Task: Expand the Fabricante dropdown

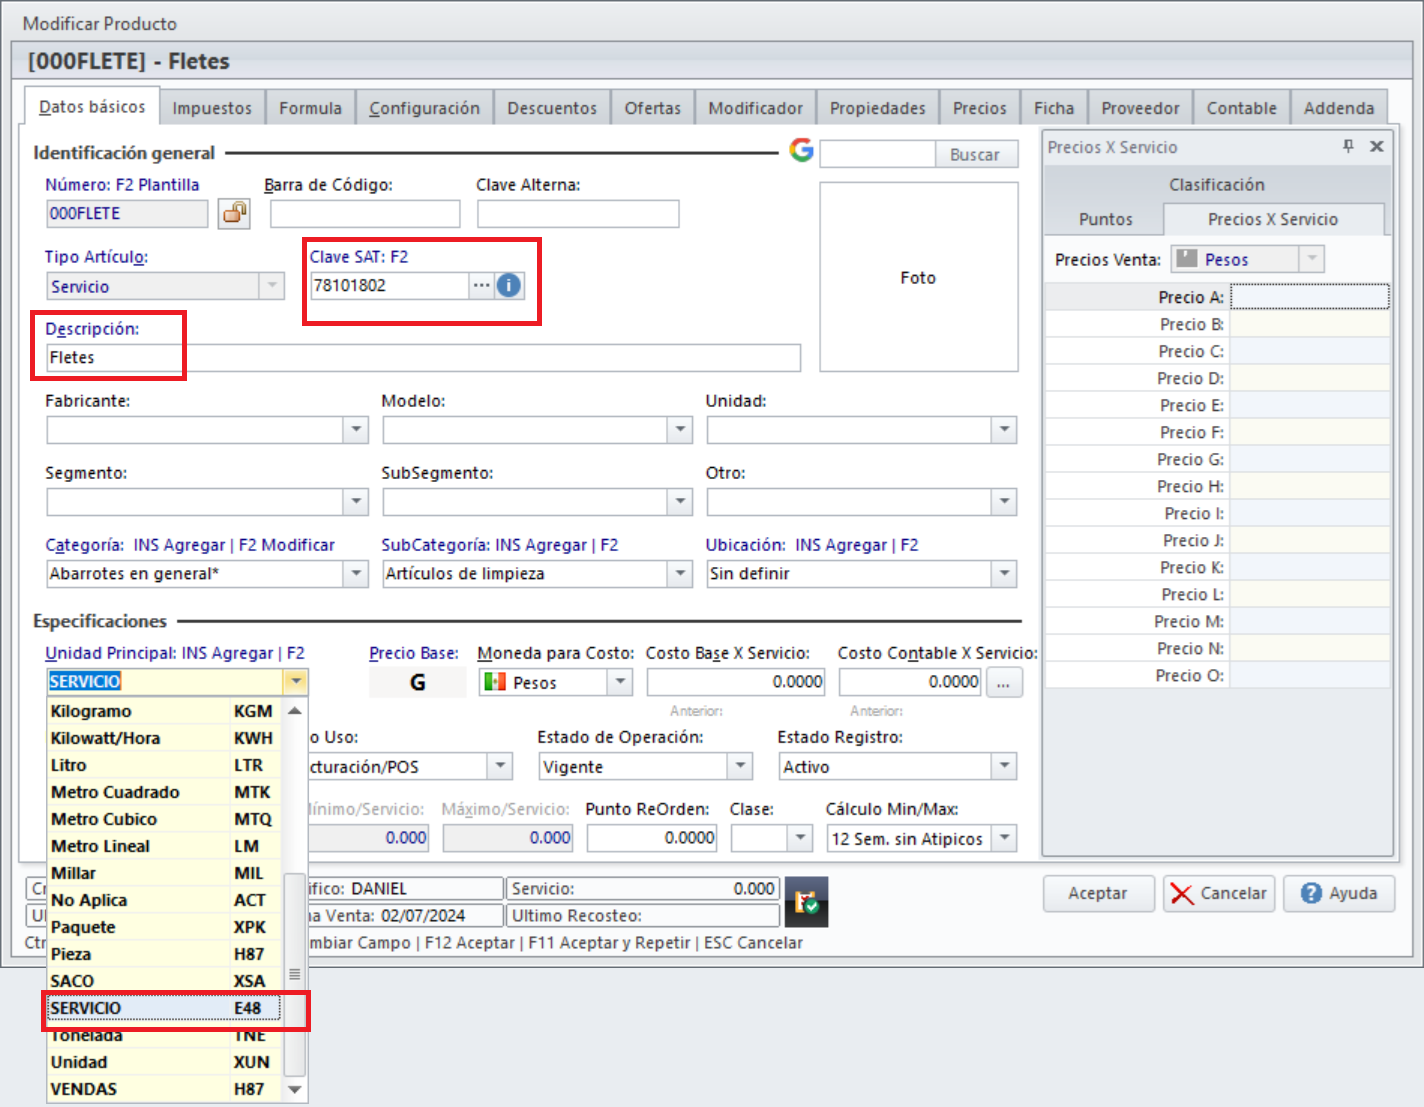Action: (x=356, y=430)
